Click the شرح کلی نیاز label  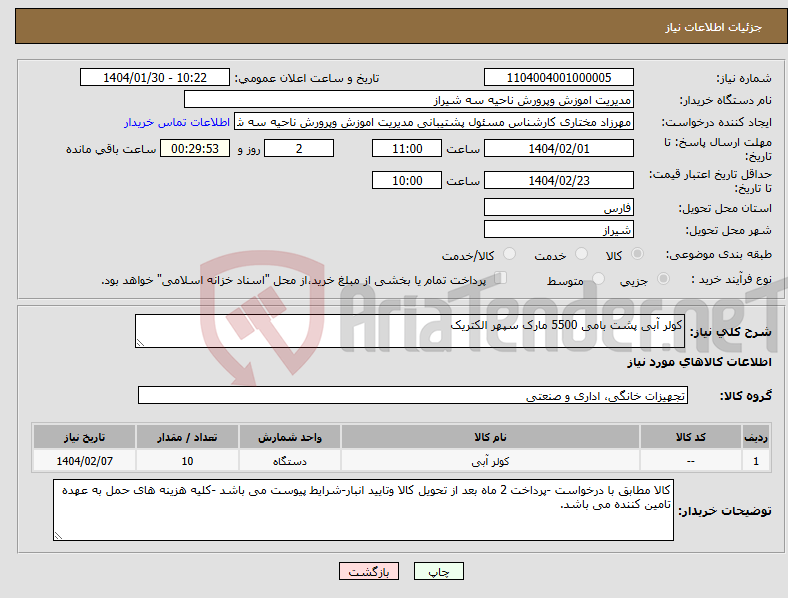[730, 332]
